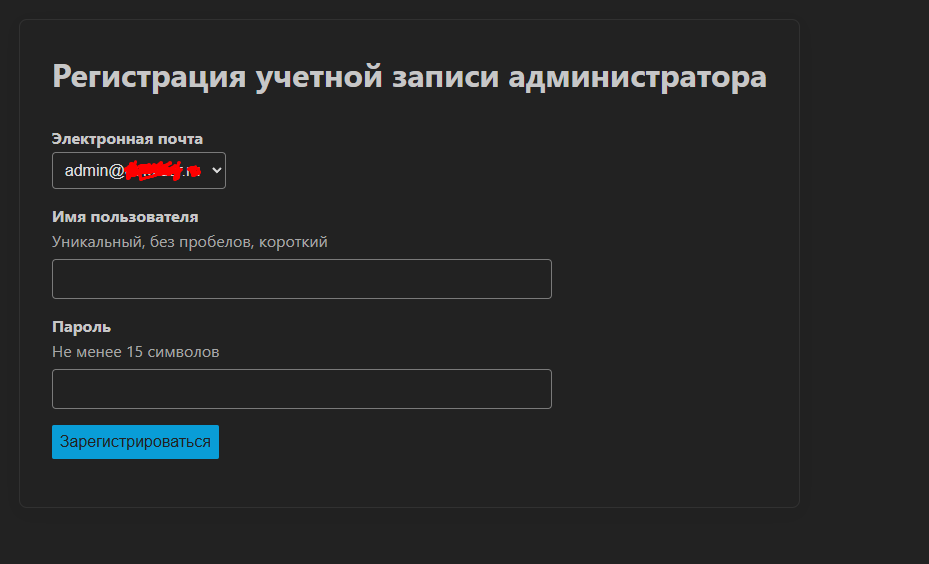Click hint text Уникальный, без пробелов, короткий

(190, 242)
